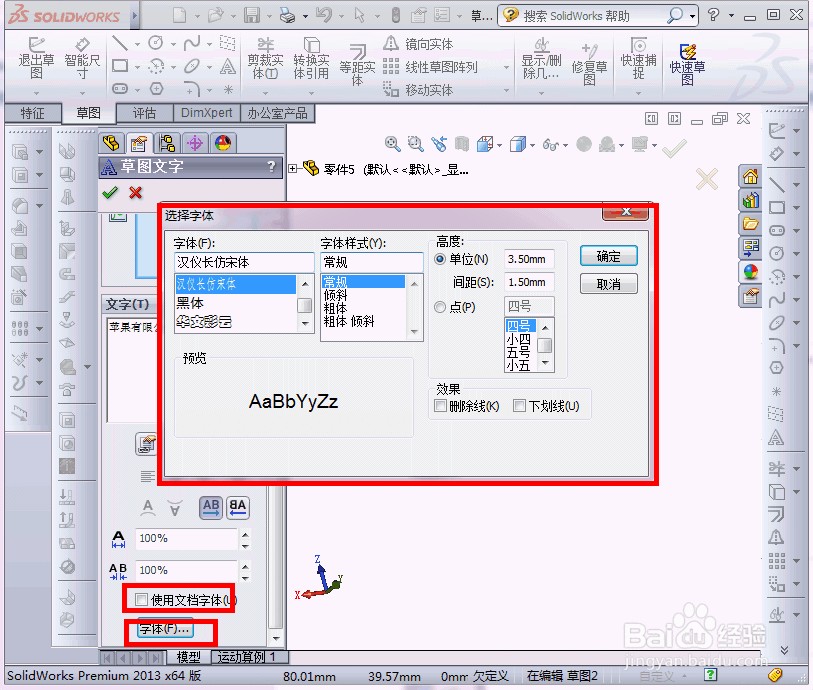Switch to Evaluate (评估) tab
Viewport: 813px width, 690px height.
click(x=144, y=112)
